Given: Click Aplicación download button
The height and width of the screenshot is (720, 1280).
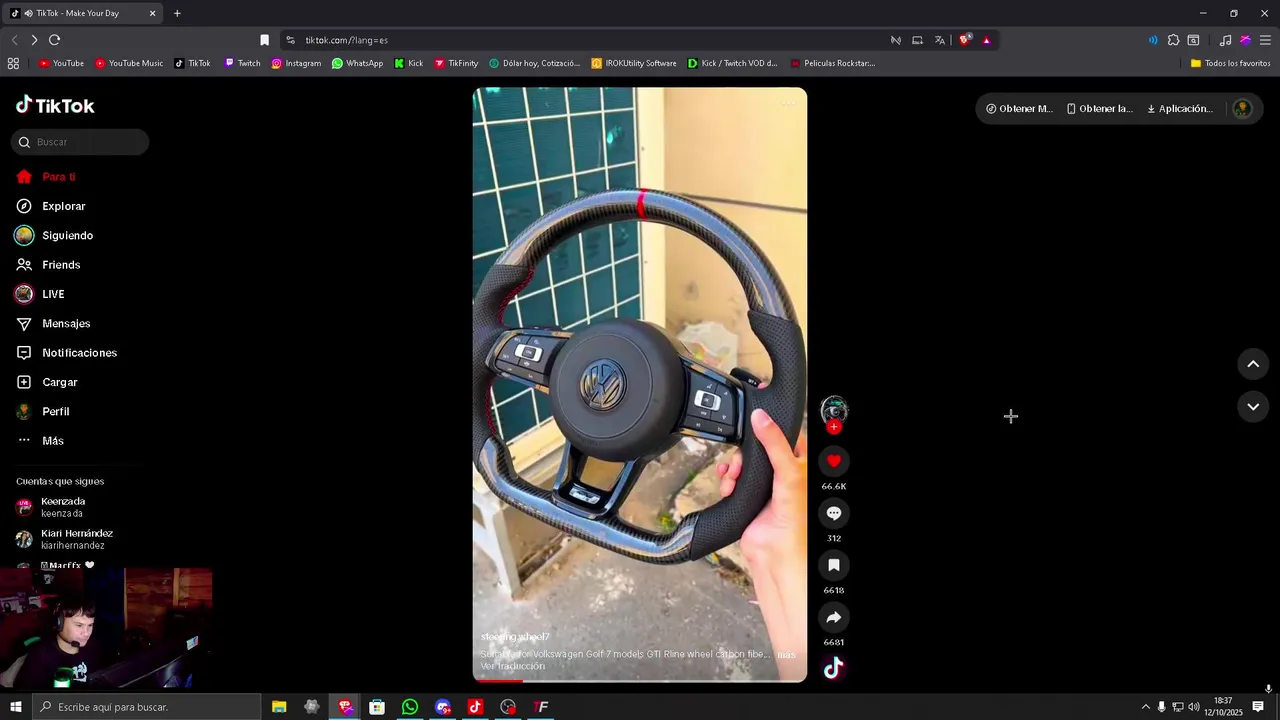Looking at the screenshot, I should 1180,108.
